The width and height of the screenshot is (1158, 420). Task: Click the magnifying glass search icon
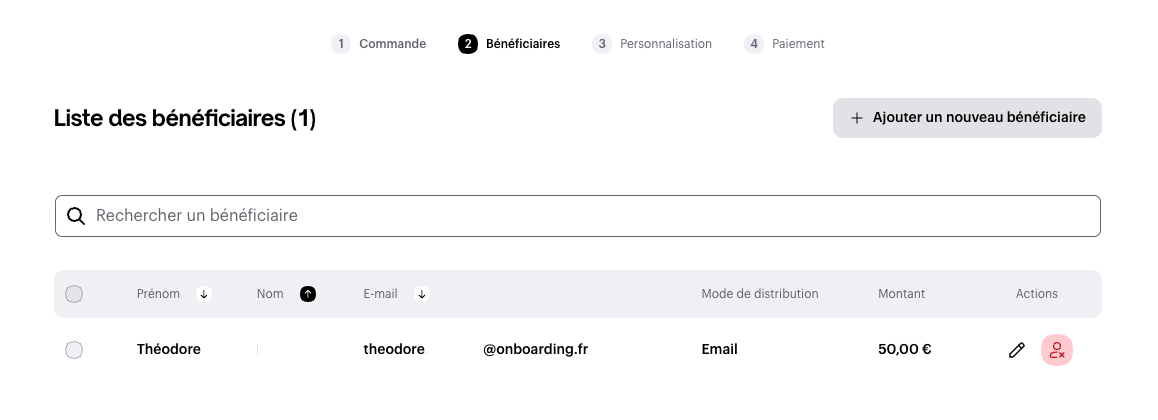76,216
